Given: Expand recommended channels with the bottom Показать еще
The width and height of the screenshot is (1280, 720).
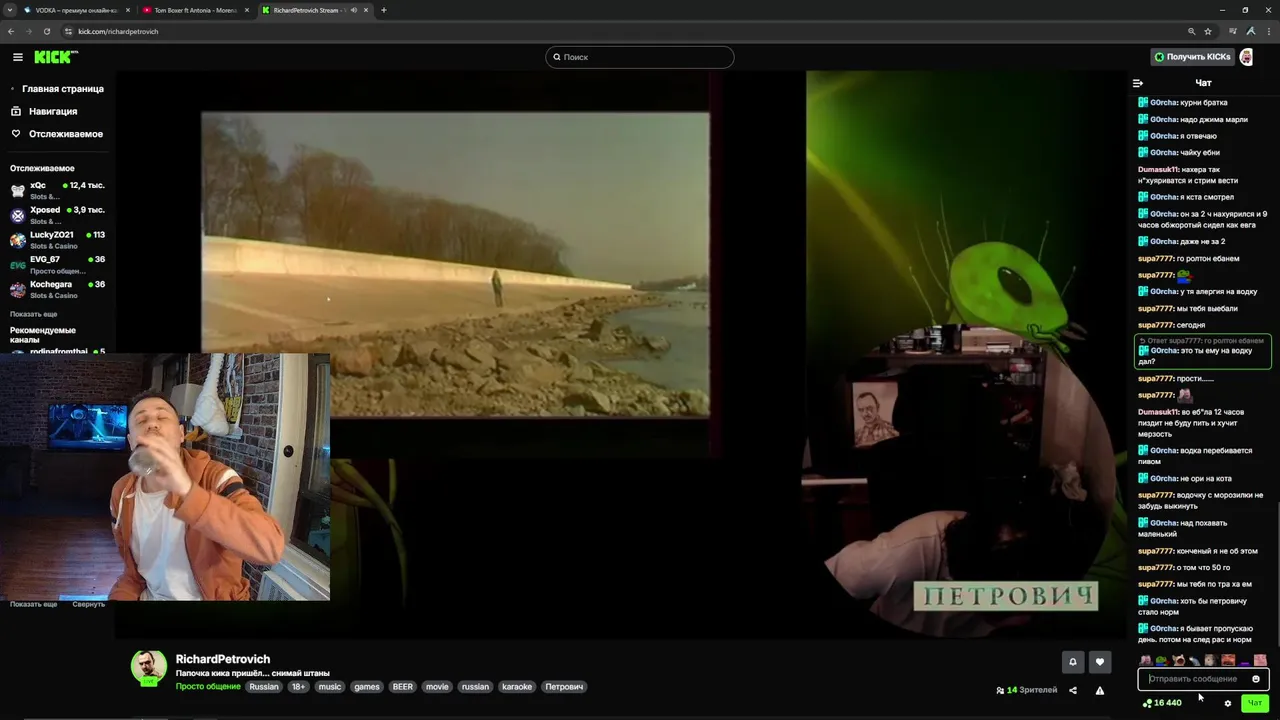Looking at the screenshot, I should pos(33,604).
